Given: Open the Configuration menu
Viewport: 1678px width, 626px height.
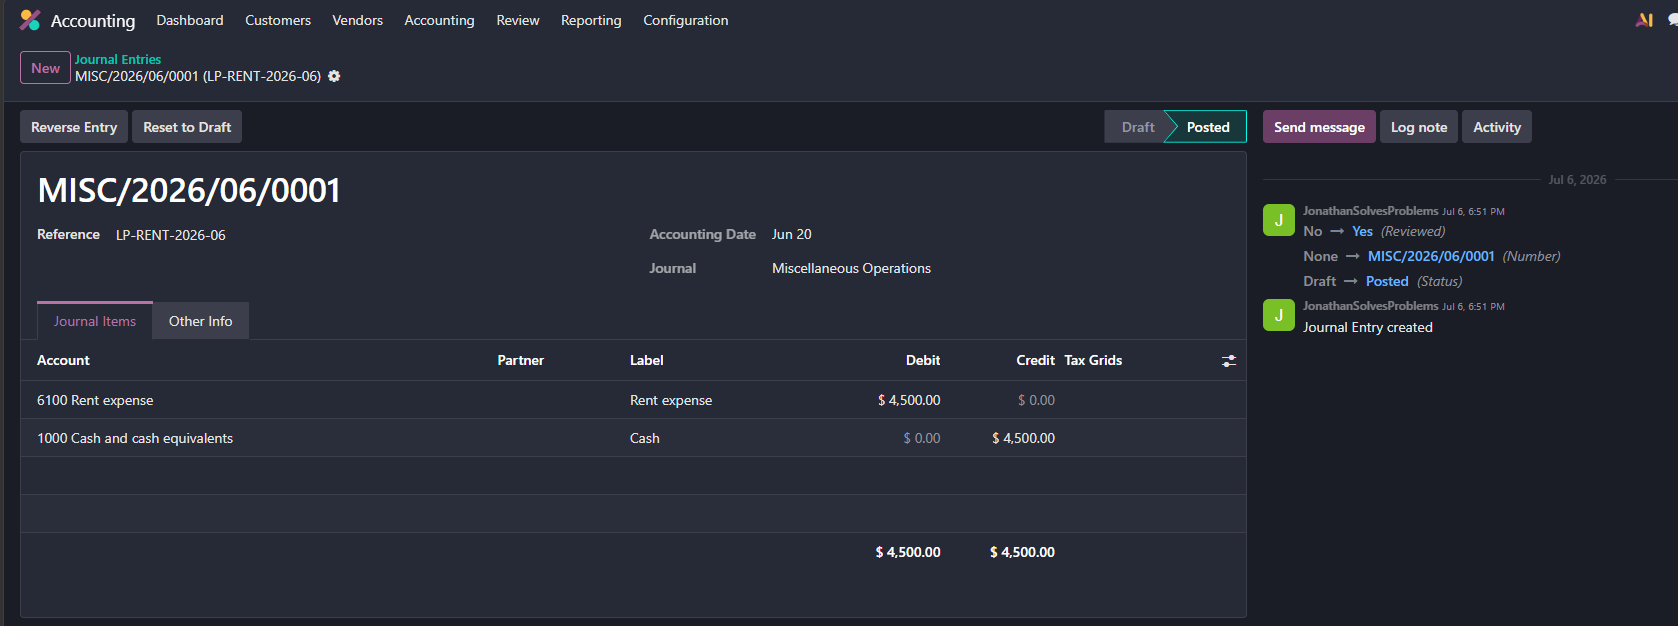Looking at the screenshot, I should point(686,20).
